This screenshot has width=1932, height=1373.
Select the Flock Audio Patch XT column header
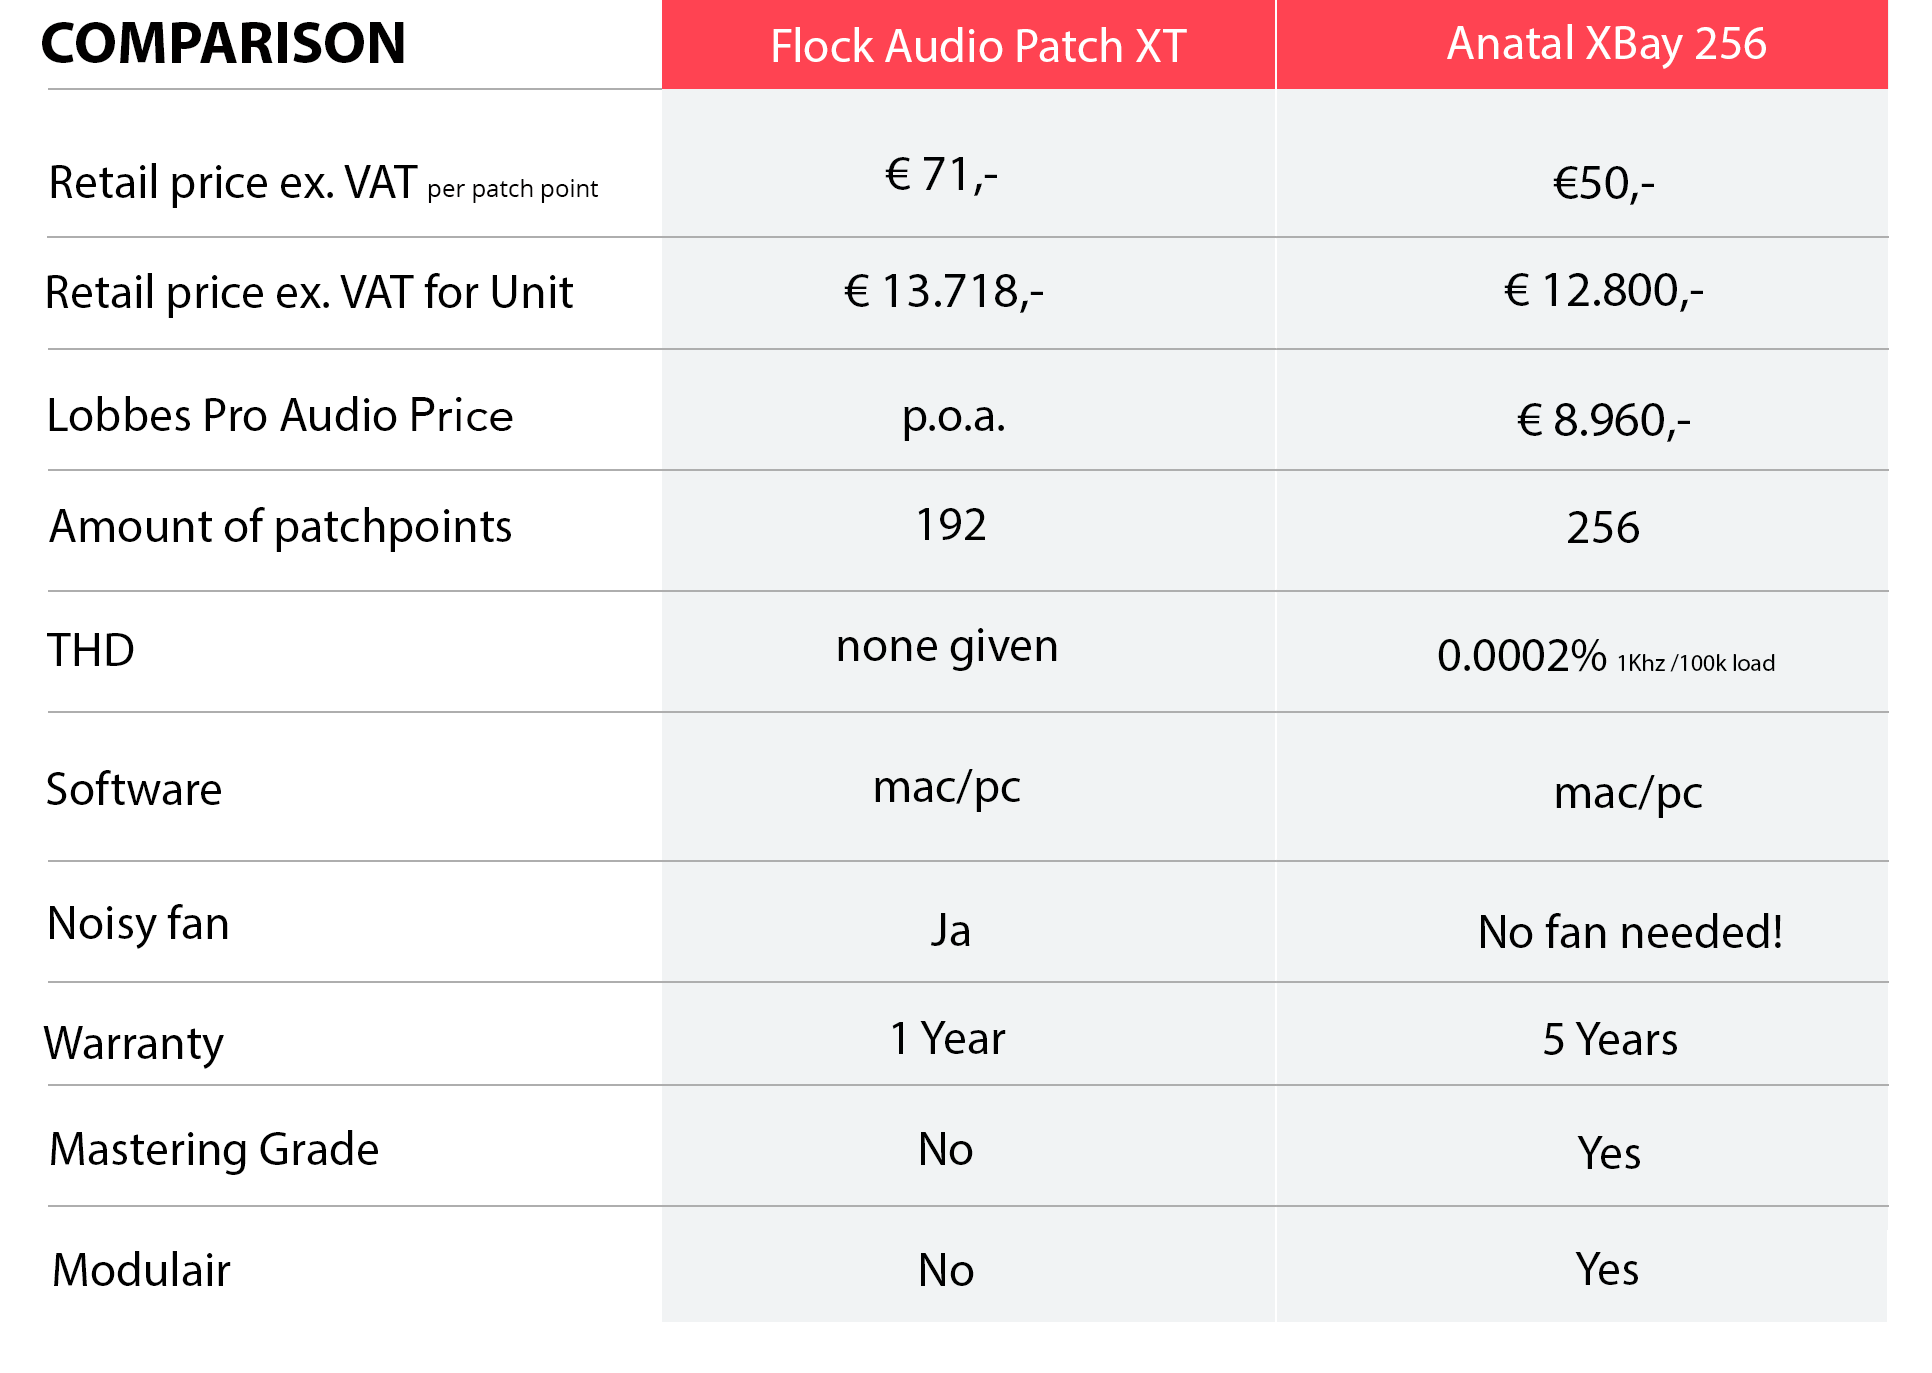pyautogui.click(x=977, y=46)
